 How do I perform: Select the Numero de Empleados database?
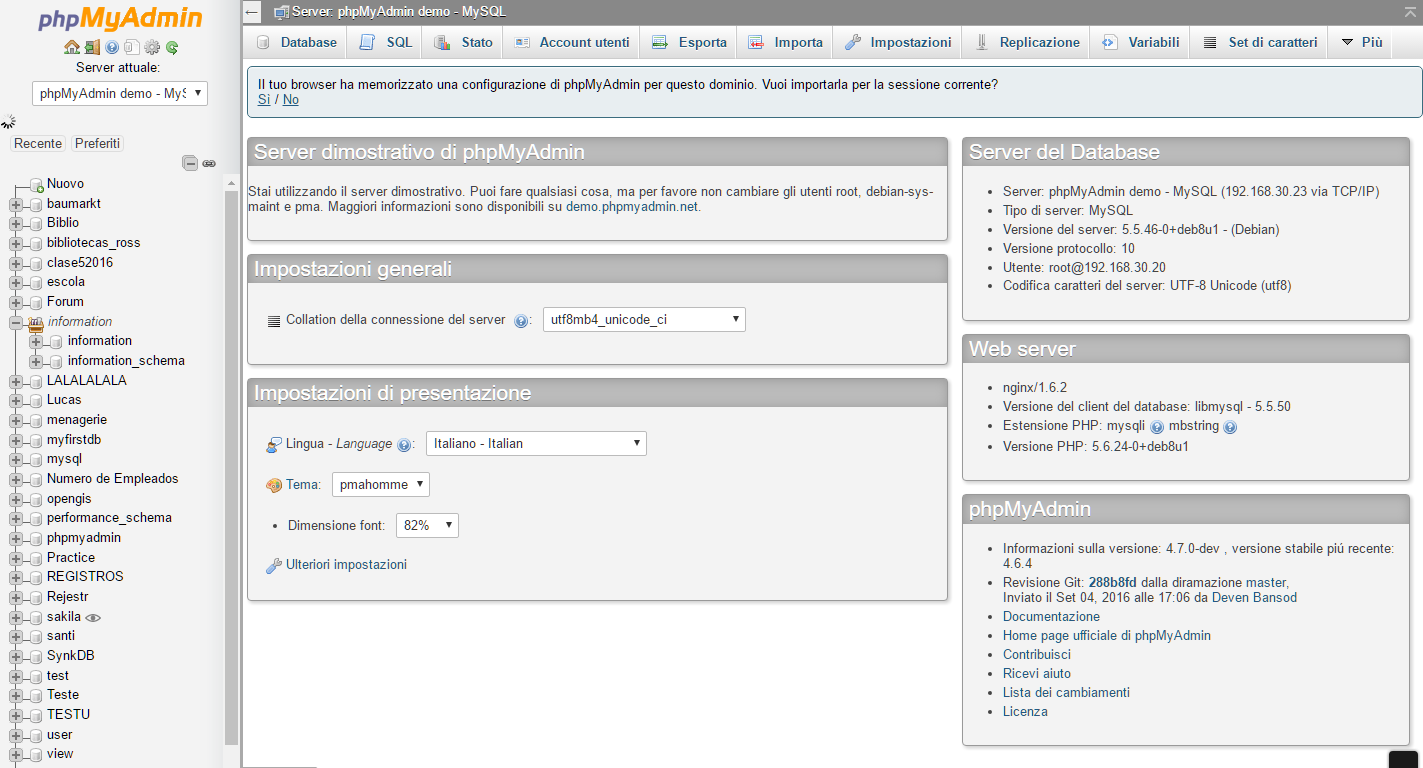click(112, 479)
